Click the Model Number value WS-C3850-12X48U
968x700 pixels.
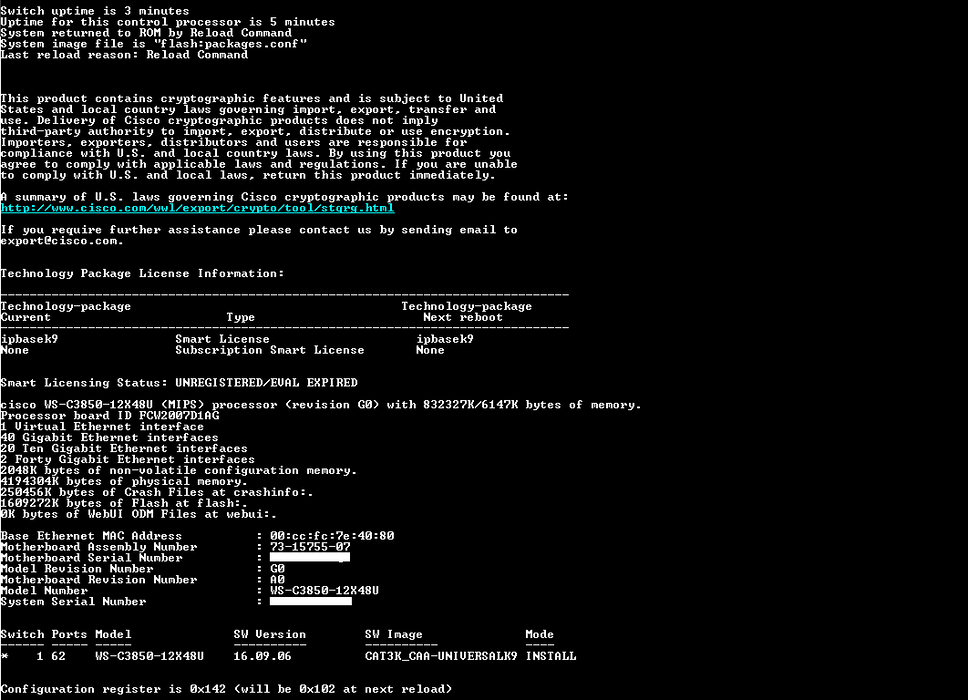[324, 591]
